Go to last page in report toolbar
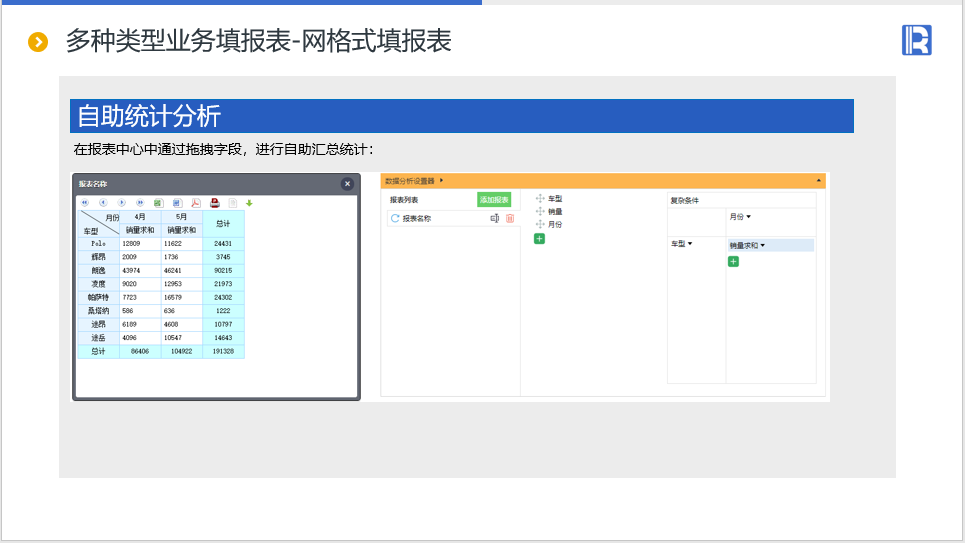Screen dimensions: 965x543 point(140,203)
